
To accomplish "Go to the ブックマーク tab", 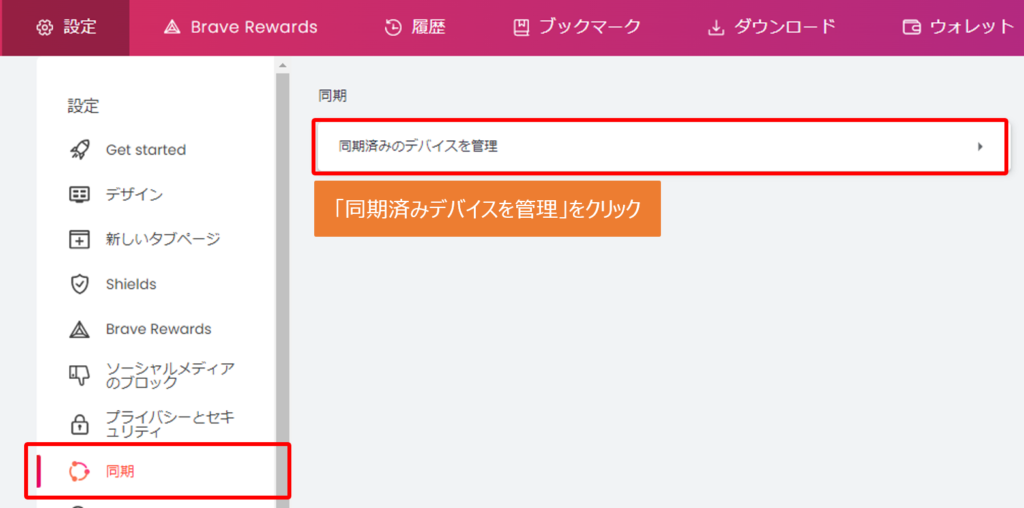I will pos(577,27).
